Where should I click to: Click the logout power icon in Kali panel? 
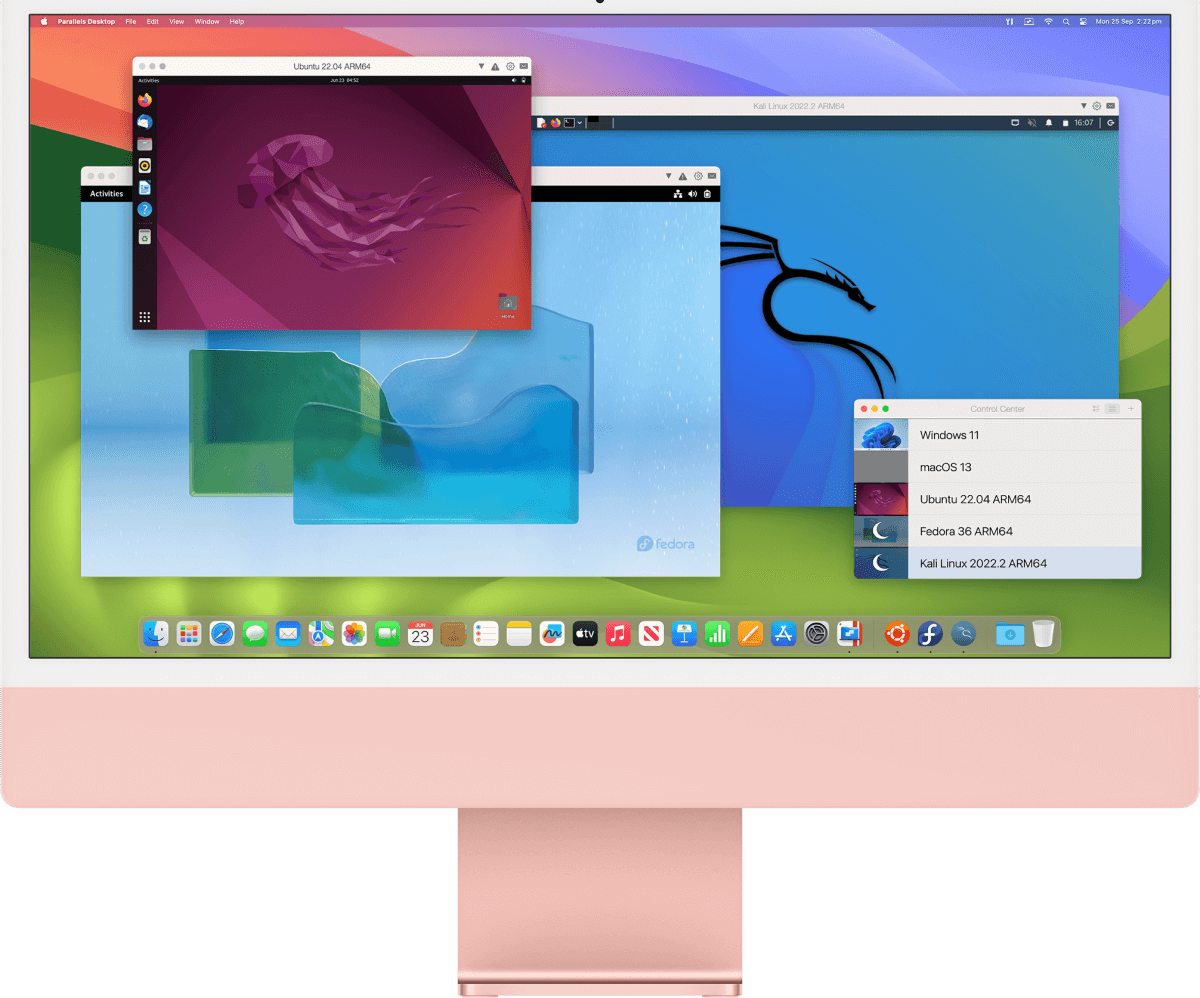tap(1111, 123)
